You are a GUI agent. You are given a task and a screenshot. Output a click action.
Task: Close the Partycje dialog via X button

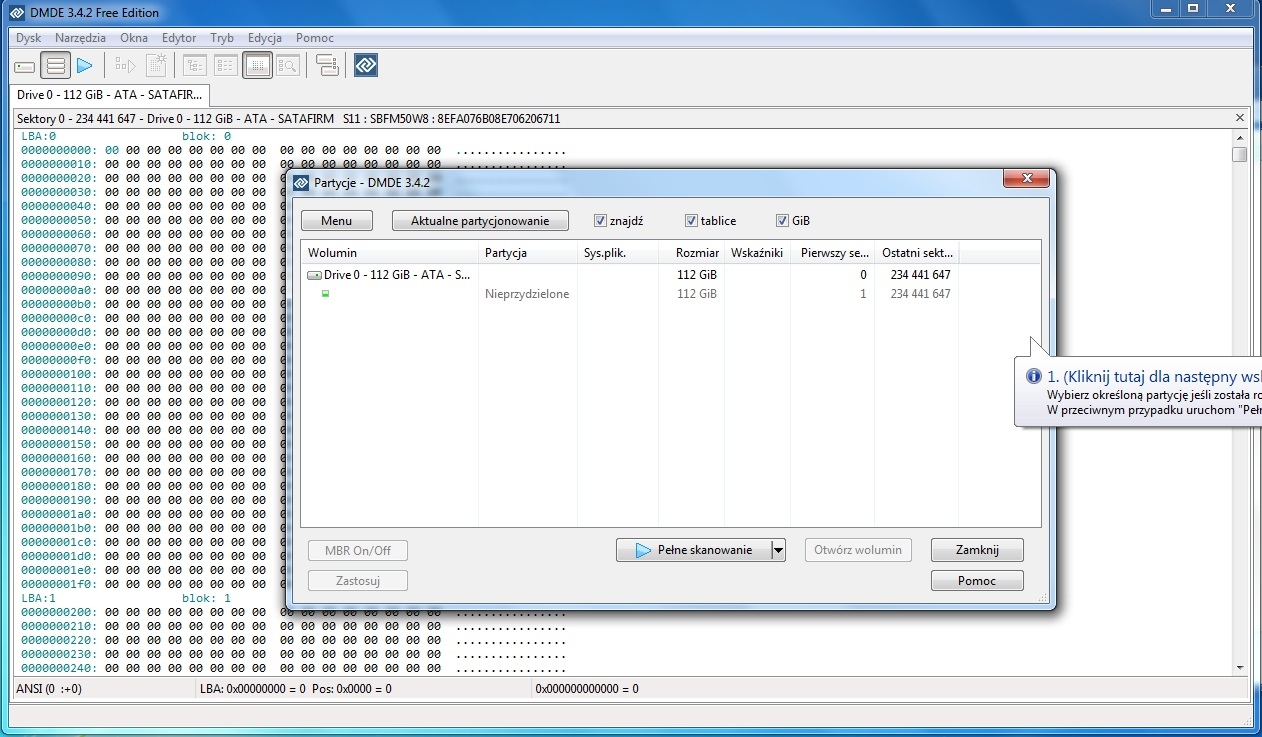pos(1026,178)
